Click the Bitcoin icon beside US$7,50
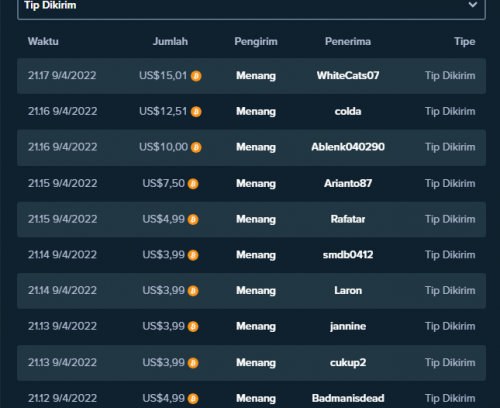This screenshot has height=408, width=500. coord(193,184)
